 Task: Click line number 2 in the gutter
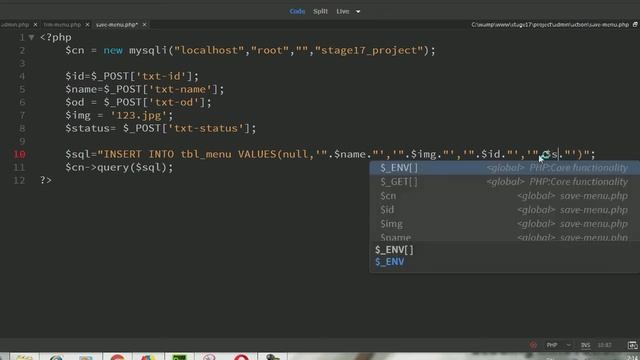[x=22, y=51]
